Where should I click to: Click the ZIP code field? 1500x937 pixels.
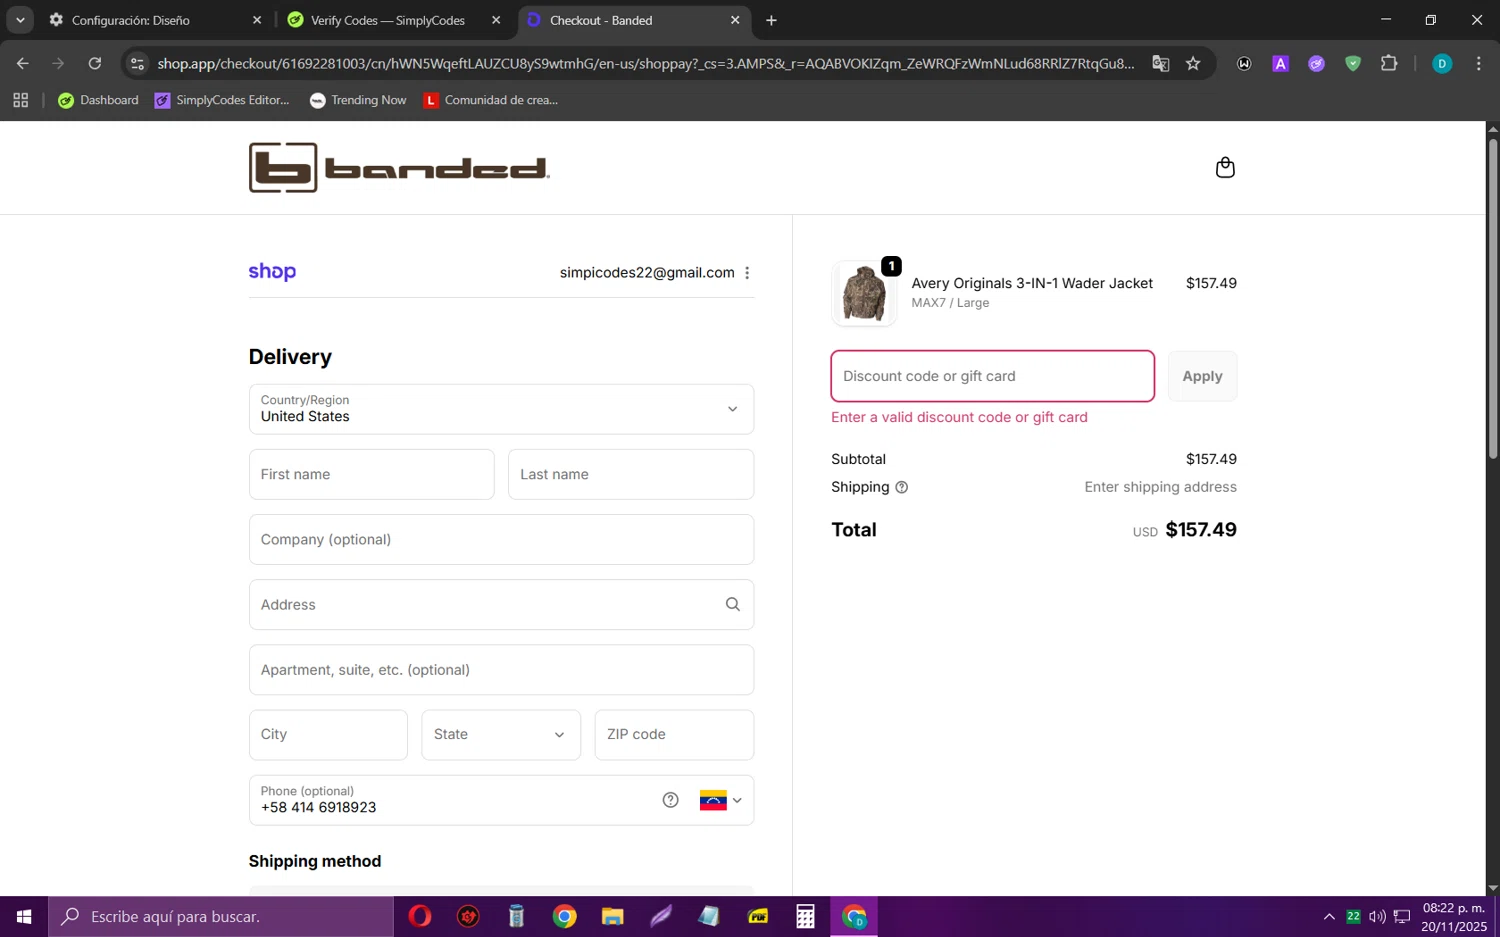674,735
